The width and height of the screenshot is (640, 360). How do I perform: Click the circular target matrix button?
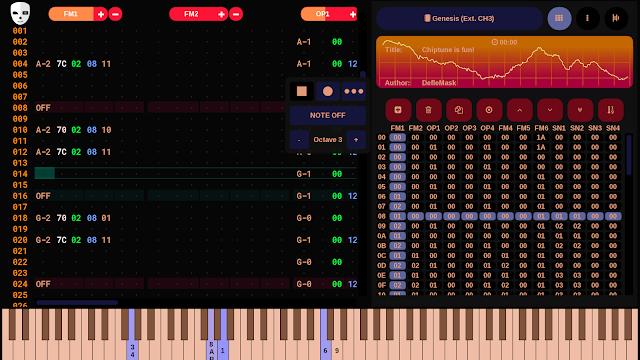(x=489, y=110)
